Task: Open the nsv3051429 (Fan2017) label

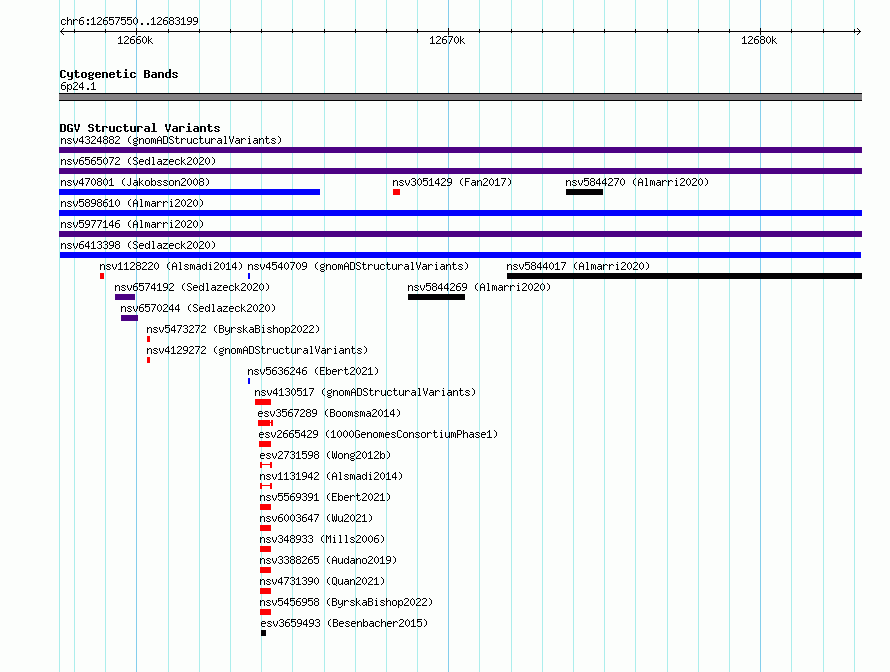Action: (x=452, y=182)
